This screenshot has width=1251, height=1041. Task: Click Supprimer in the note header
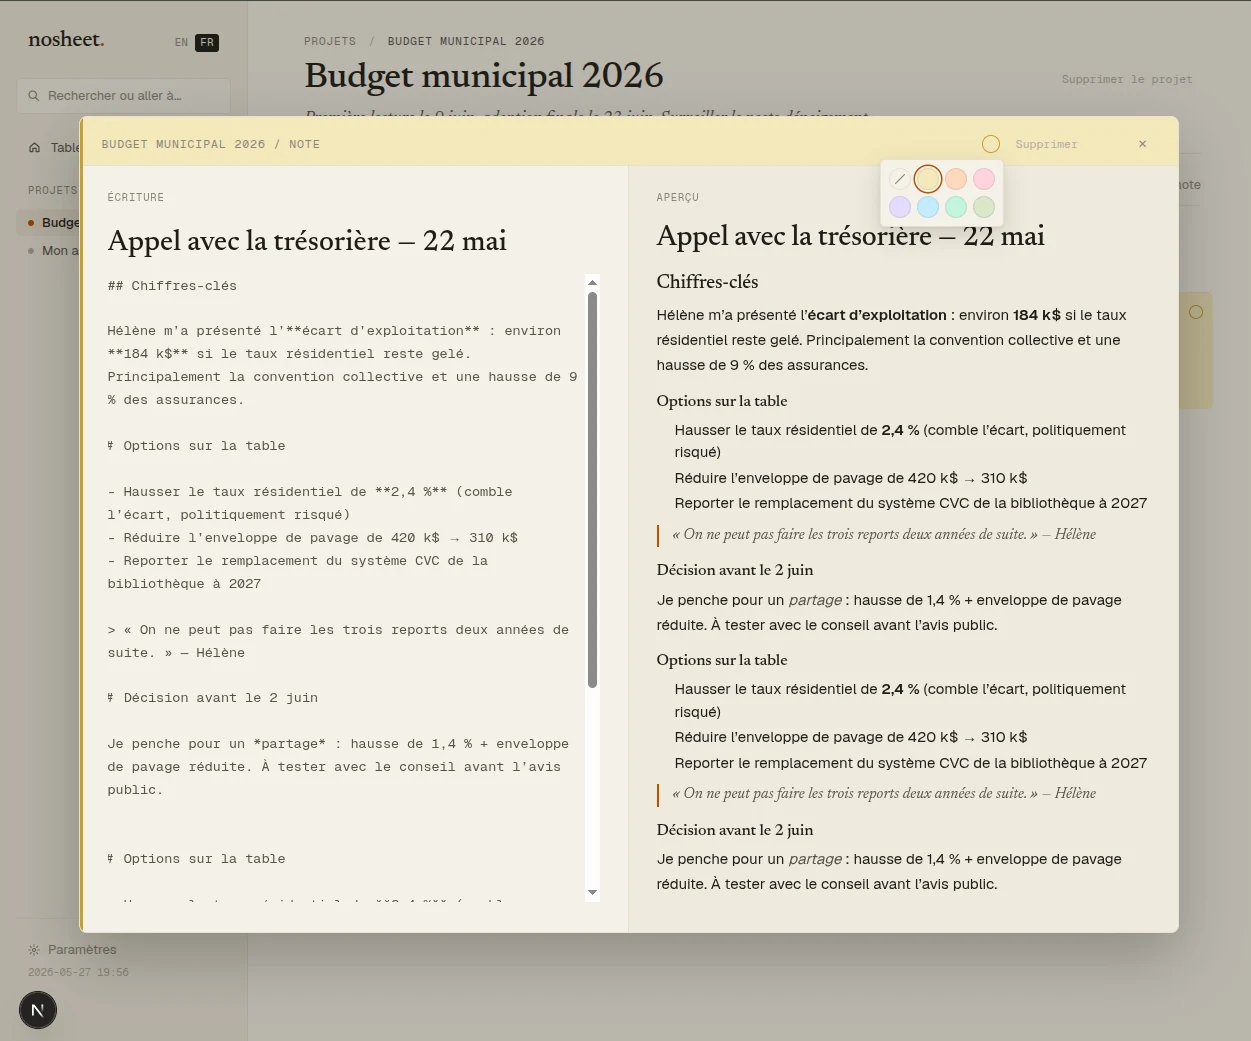(1046, 144)
